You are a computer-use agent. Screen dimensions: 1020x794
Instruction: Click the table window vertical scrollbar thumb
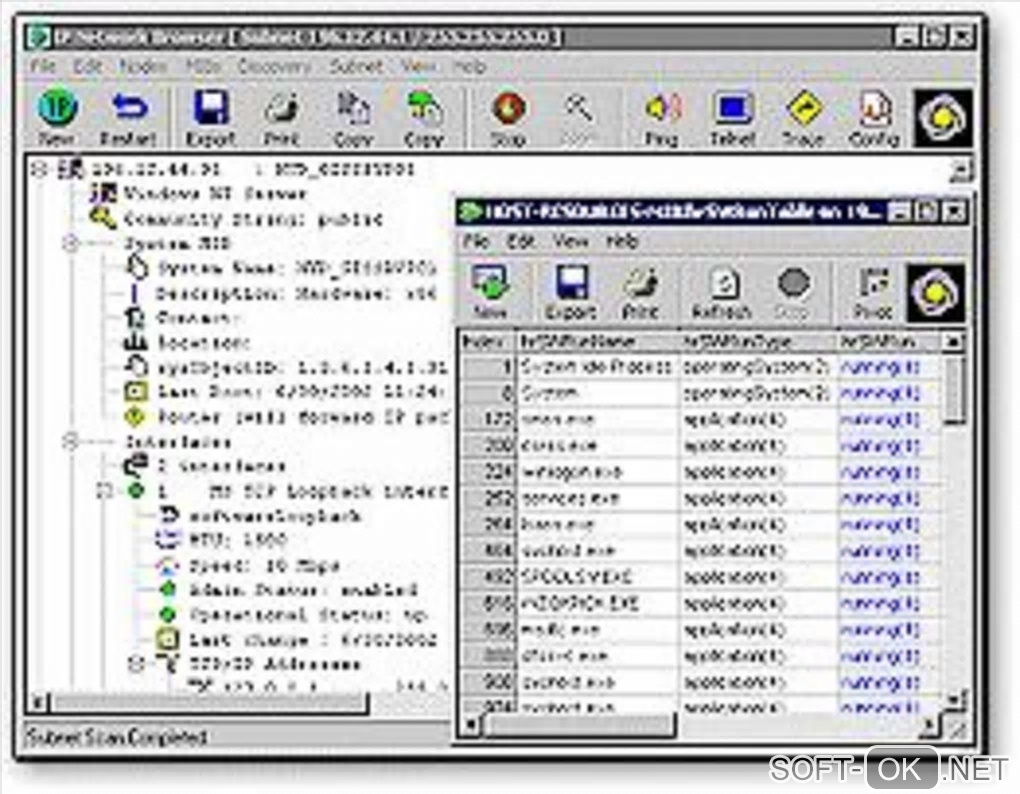click(x=954, y=390)
